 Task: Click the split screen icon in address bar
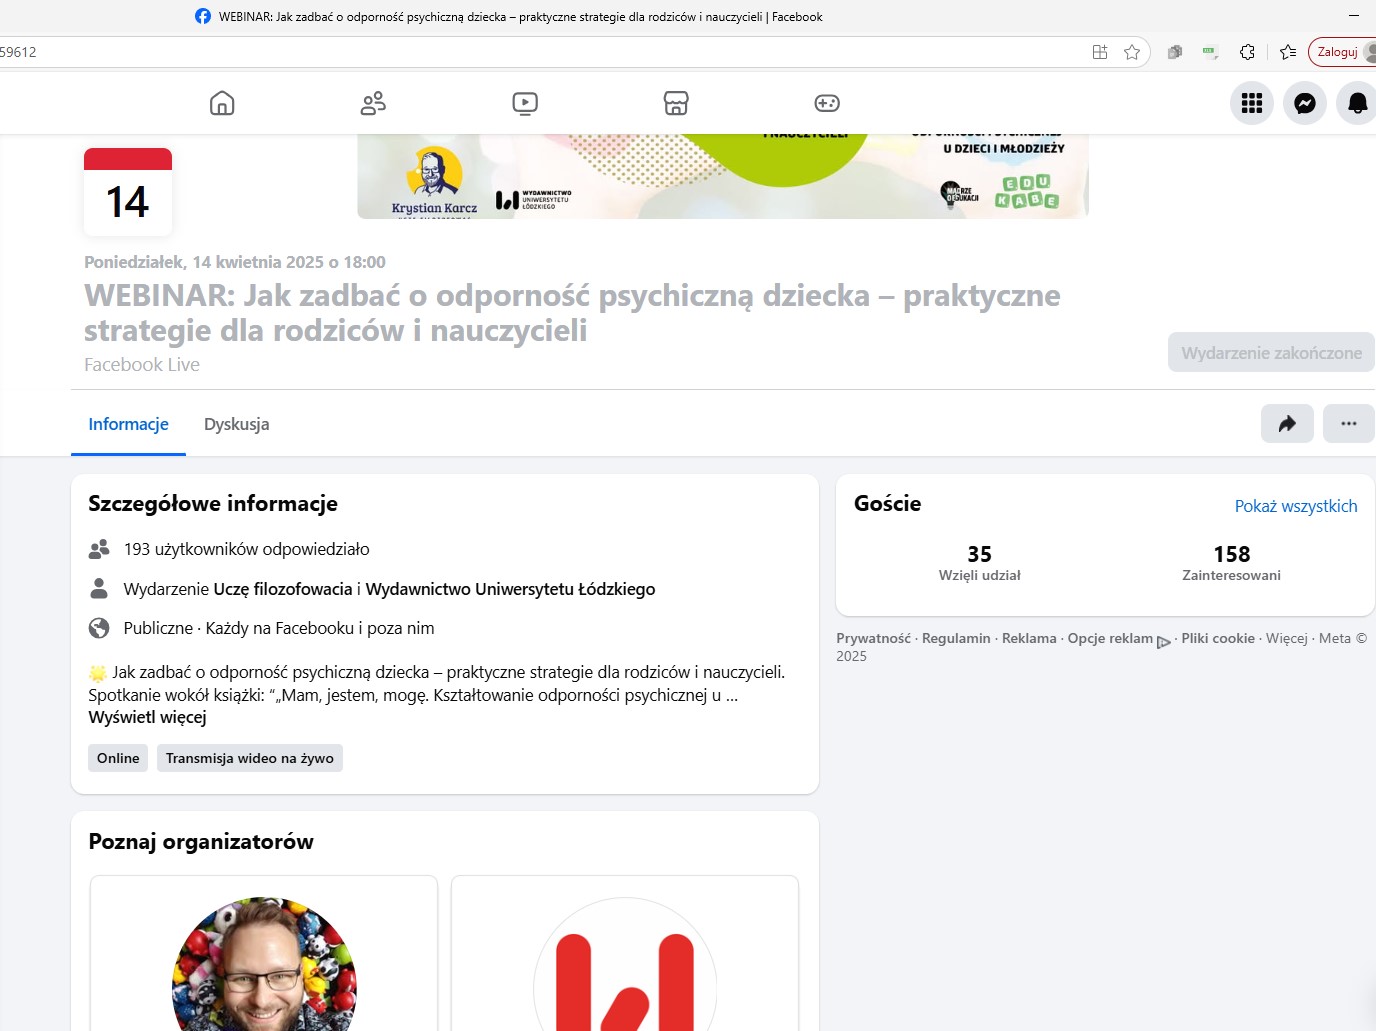(1100, 52)
